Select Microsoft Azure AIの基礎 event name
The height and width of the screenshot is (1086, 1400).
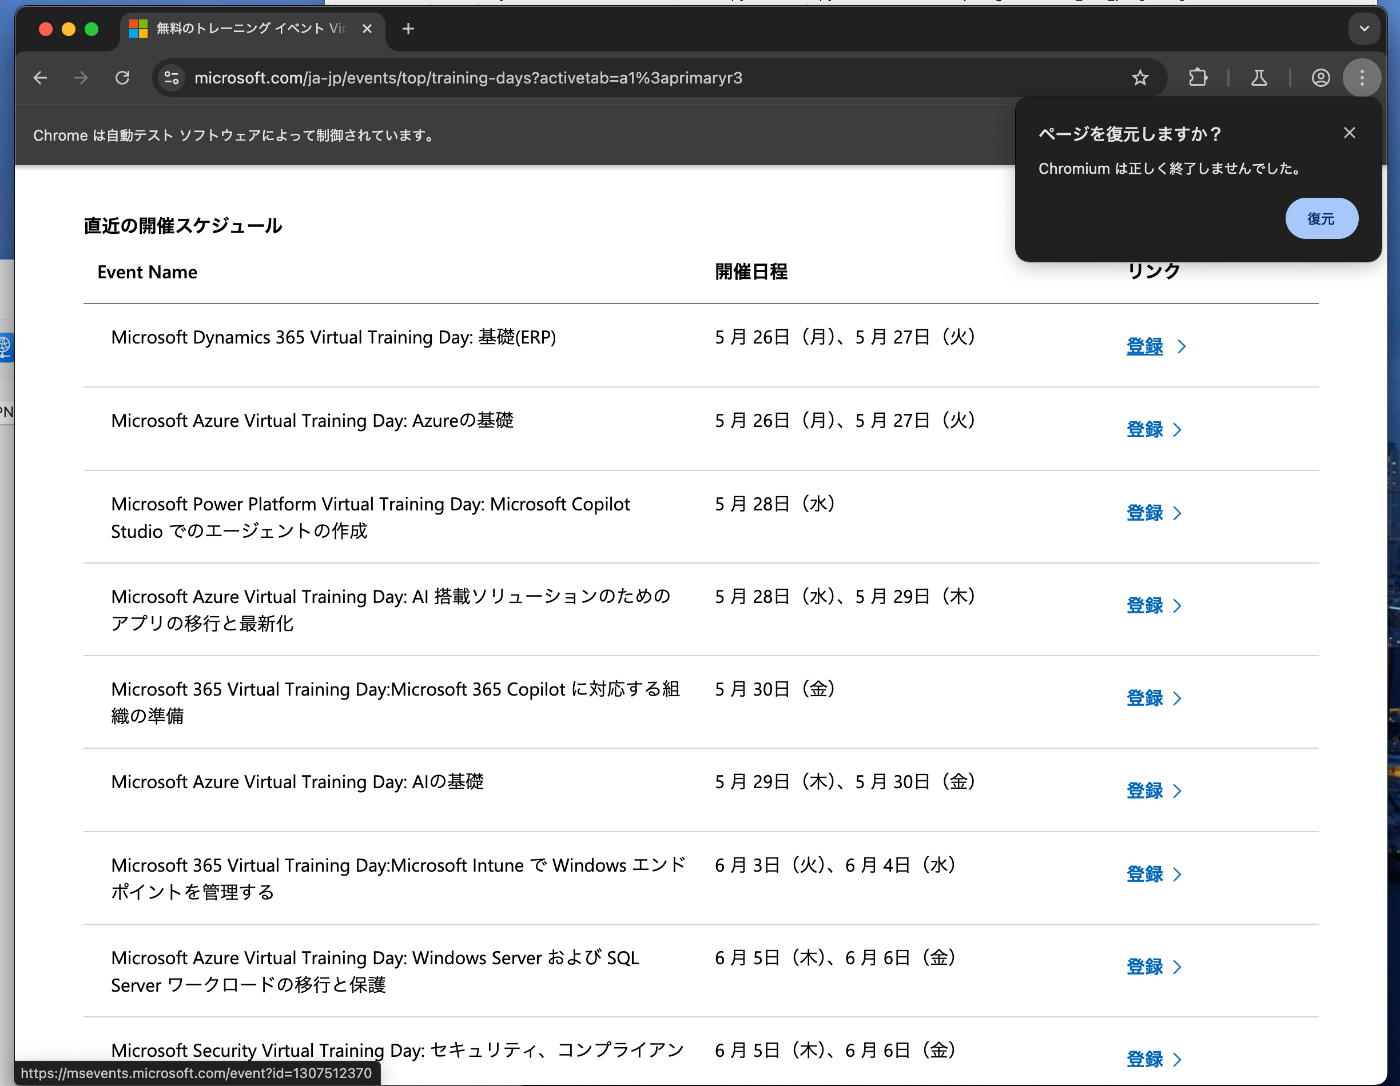point(297,782)
